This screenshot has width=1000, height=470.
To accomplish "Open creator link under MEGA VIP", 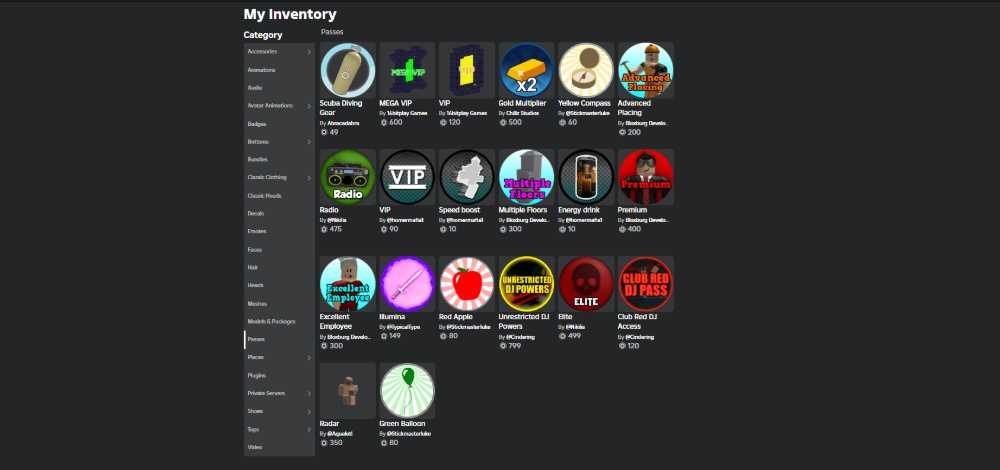I will 407,113.
